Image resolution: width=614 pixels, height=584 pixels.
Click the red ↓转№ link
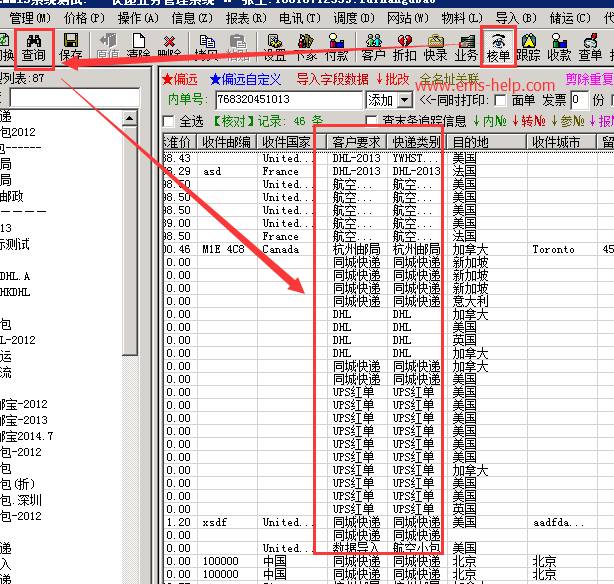[x=529, y=121]
